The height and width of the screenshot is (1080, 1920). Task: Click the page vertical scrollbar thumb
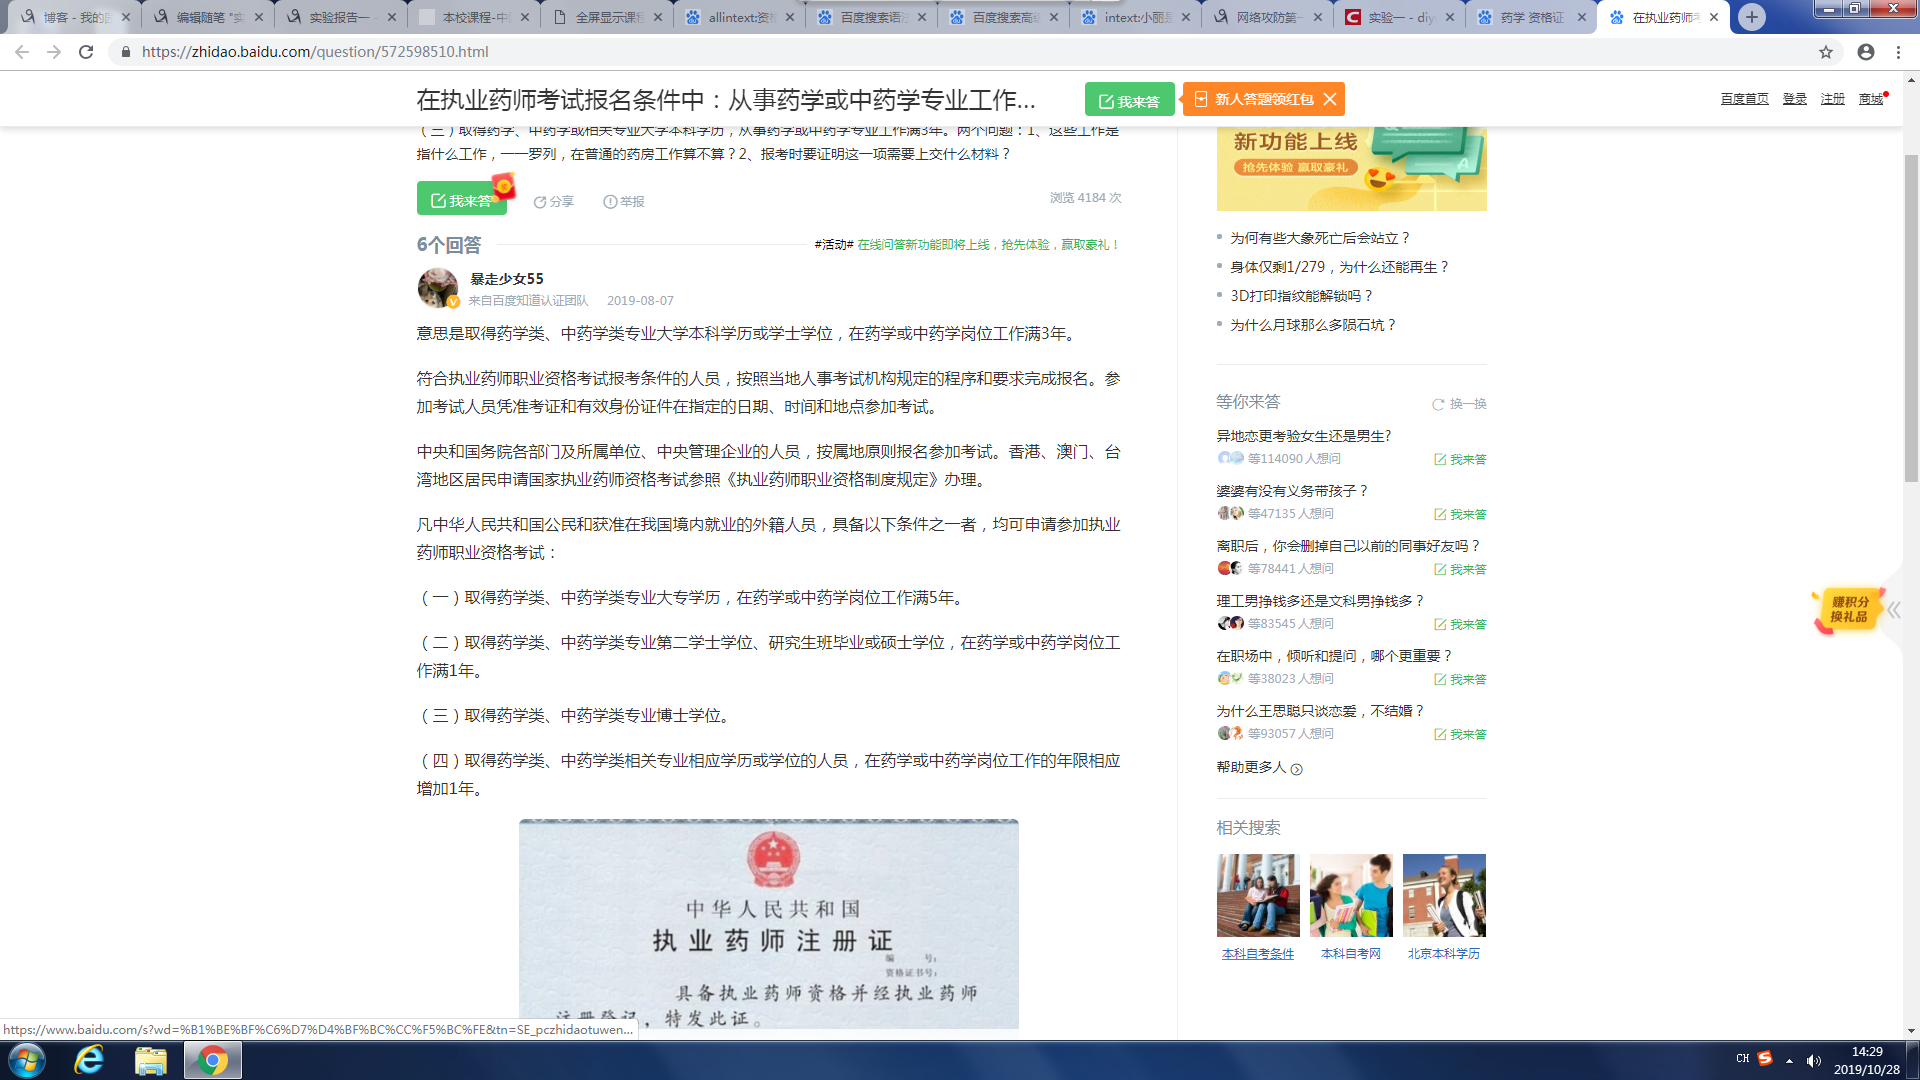pyautogui.click(x=1911, y=320)
